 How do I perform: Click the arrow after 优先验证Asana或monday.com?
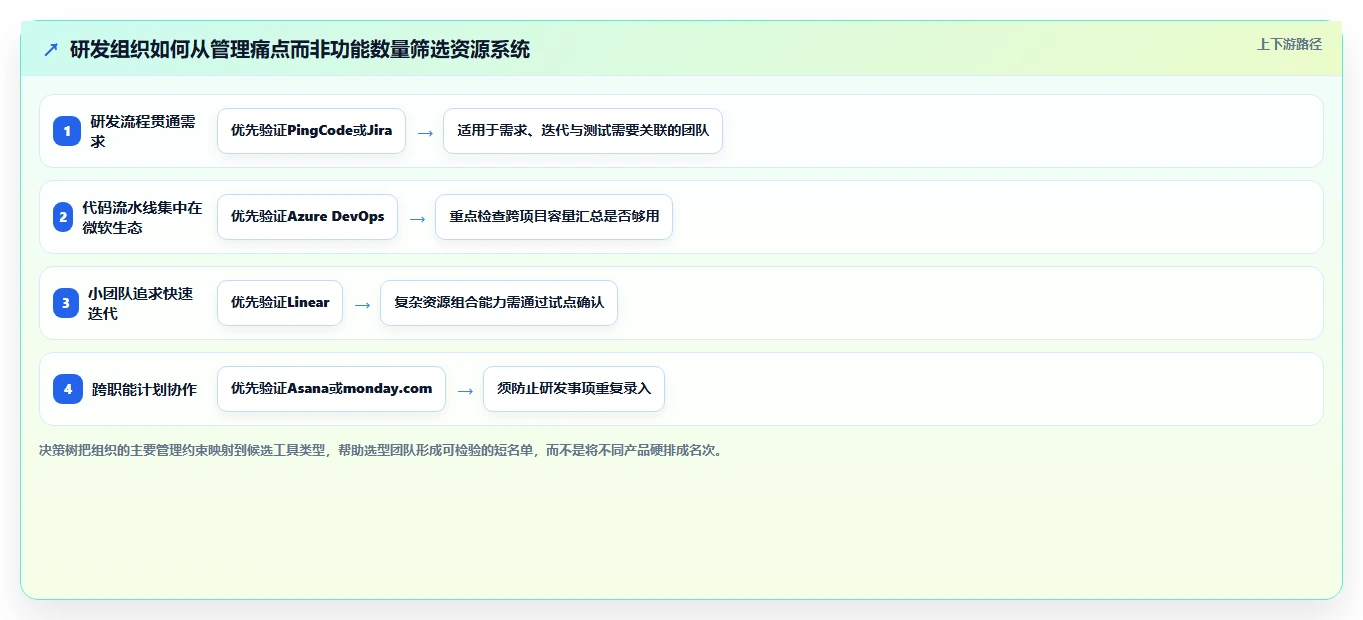click(x=465, y=390)
